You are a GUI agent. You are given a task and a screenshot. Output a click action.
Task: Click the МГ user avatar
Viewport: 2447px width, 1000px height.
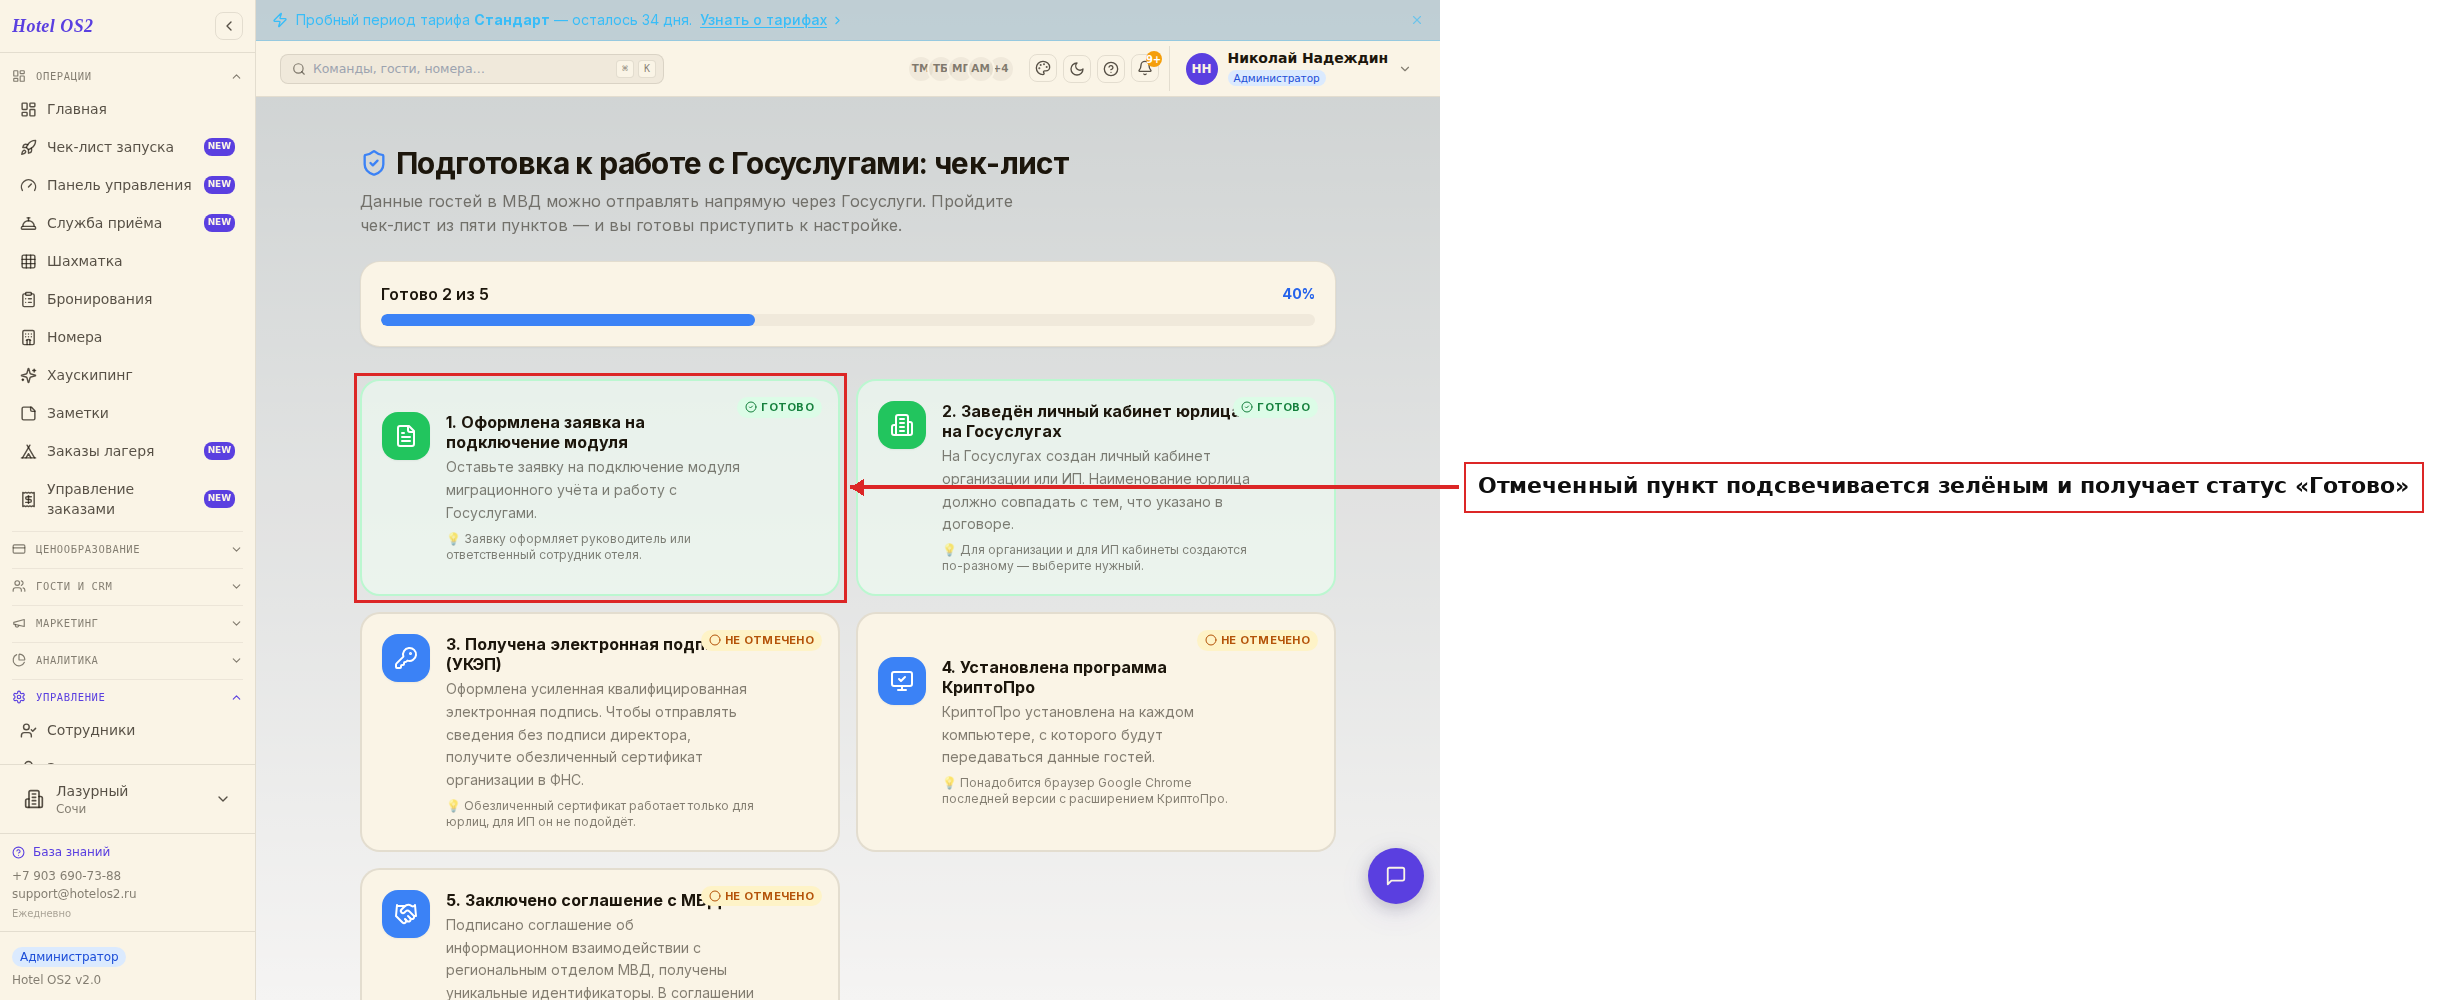tap(960, 69)
